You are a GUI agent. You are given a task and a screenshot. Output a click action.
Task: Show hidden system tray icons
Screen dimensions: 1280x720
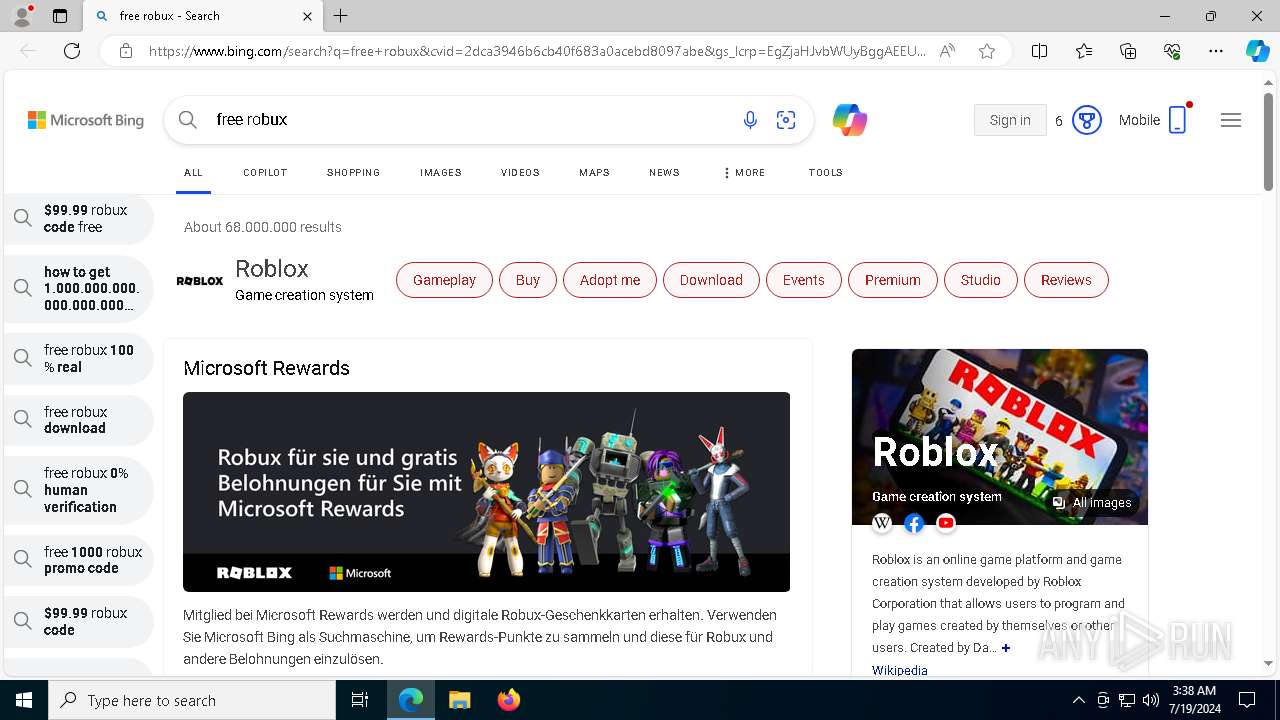1078,700
